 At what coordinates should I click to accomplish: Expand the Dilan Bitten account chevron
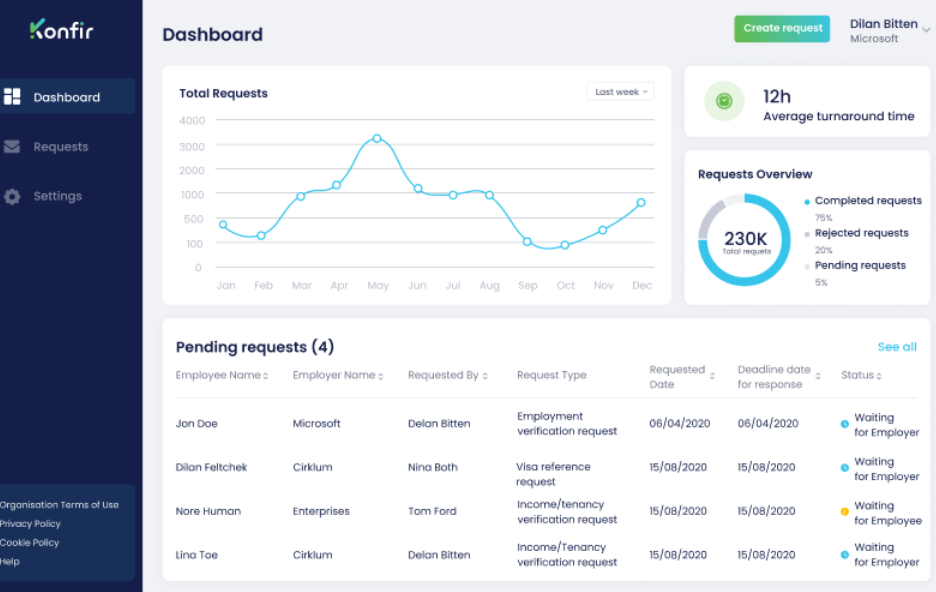point(926,29)
